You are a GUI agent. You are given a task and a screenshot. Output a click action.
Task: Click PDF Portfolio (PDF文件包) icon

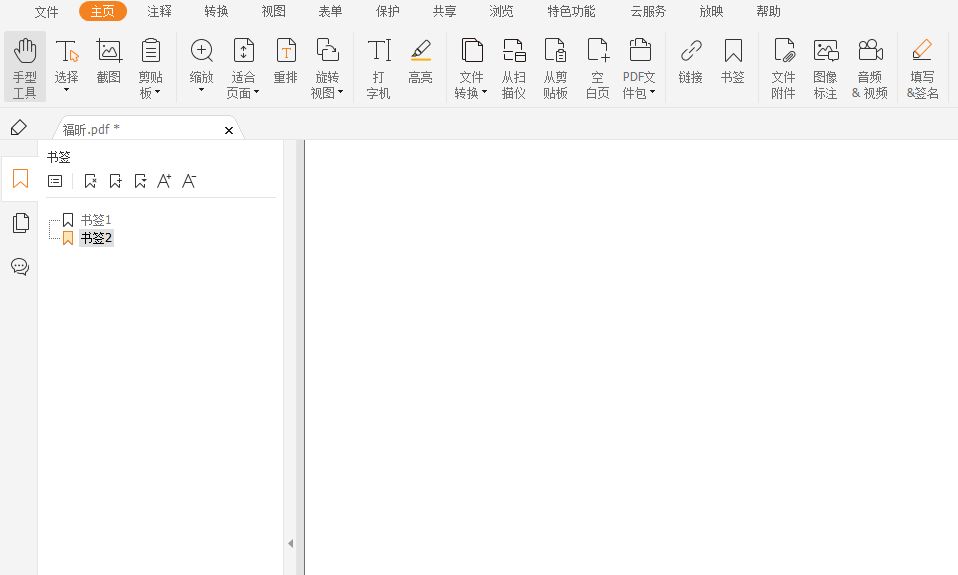tap(639, 51)
